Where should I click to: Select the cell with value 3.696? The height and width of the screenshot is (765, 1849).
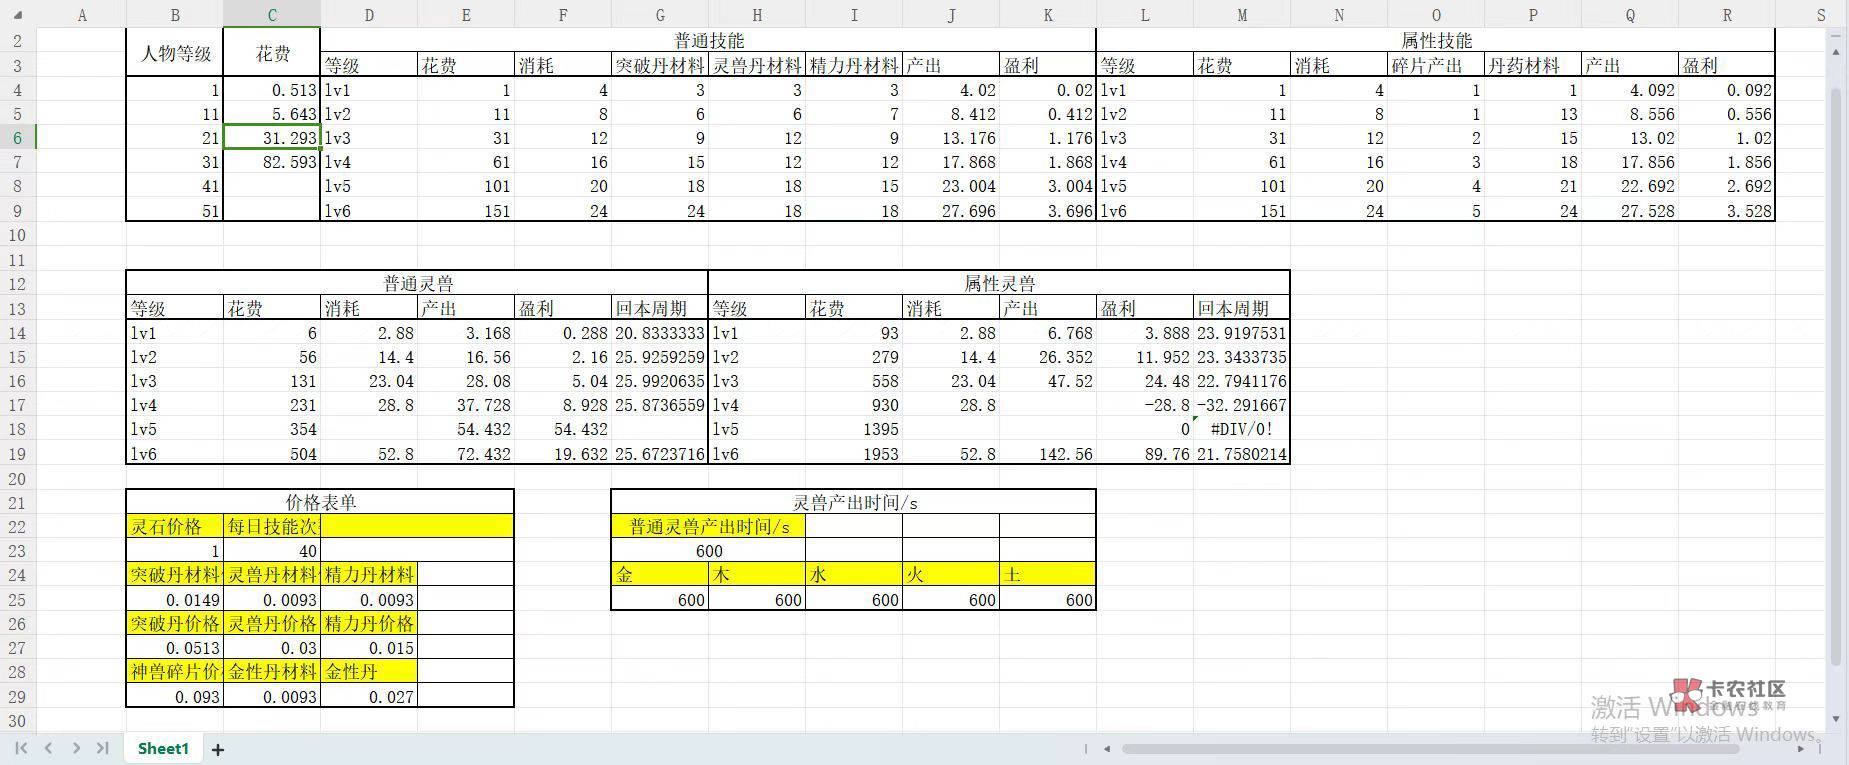coord(1048,211)
